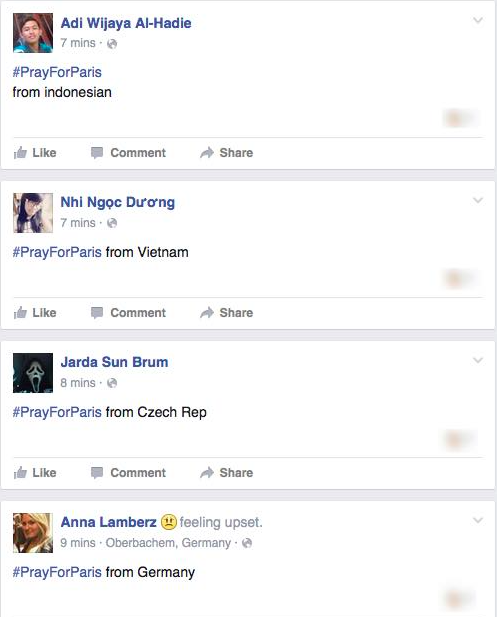Expand options chevron on Anna Lamberz's post
This screenshot has width=497, height=617.
[478, 520]
